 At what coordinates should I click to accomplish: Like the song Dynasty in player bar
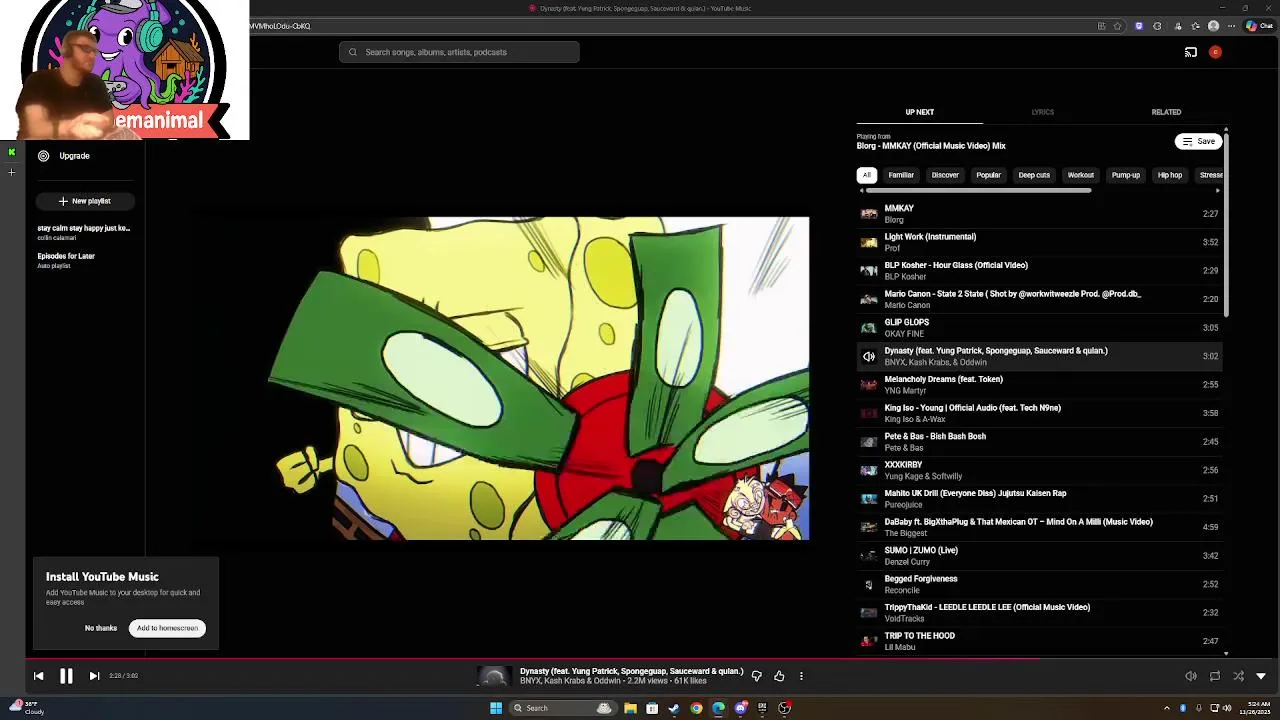coord(779,676)
